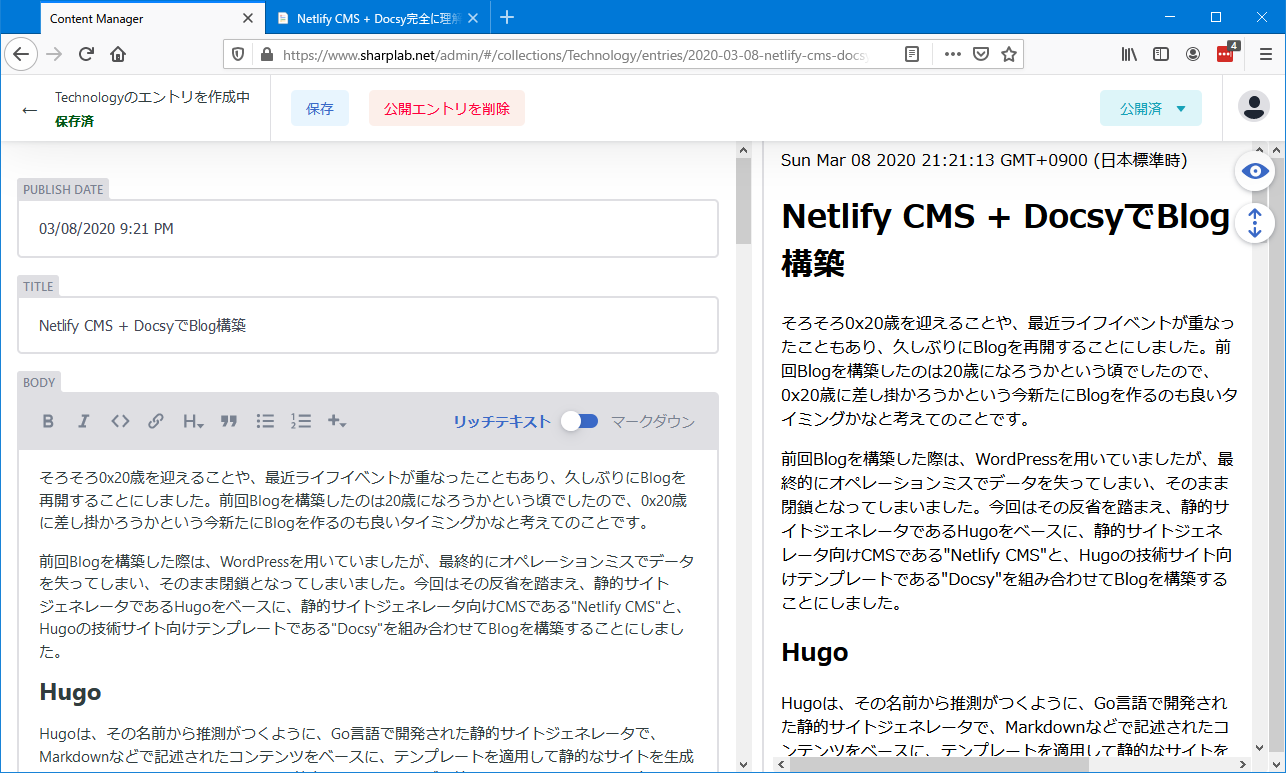1286x773 pixels.
Task: Click the editor scrollbar up arrow
Action: [744, 150]
